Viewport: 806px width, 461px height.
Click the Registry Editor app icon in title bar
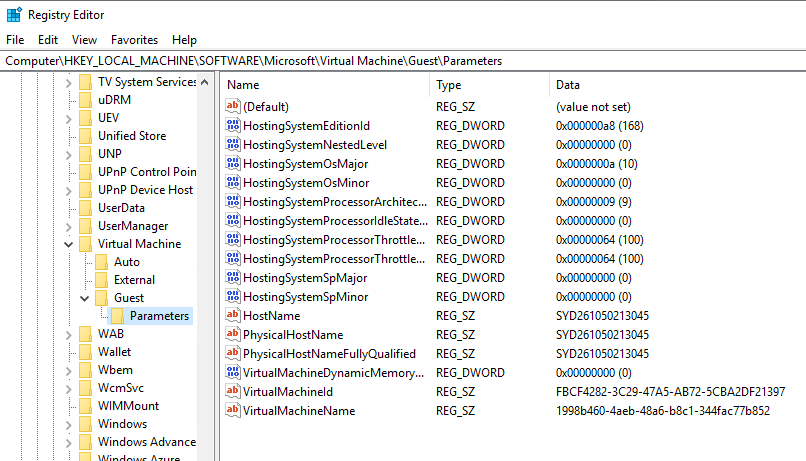(14, 15)
